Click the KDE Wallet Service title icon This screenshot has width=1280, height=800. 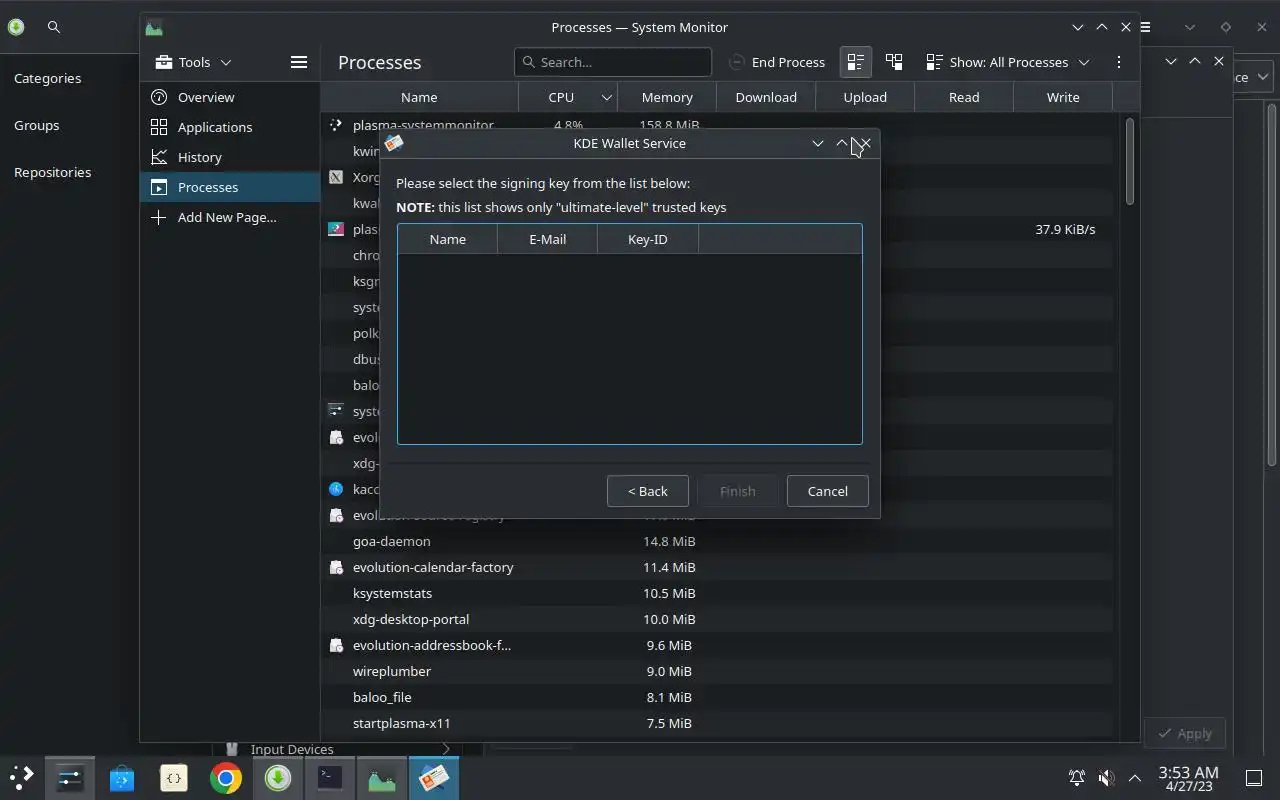[394, 143]
